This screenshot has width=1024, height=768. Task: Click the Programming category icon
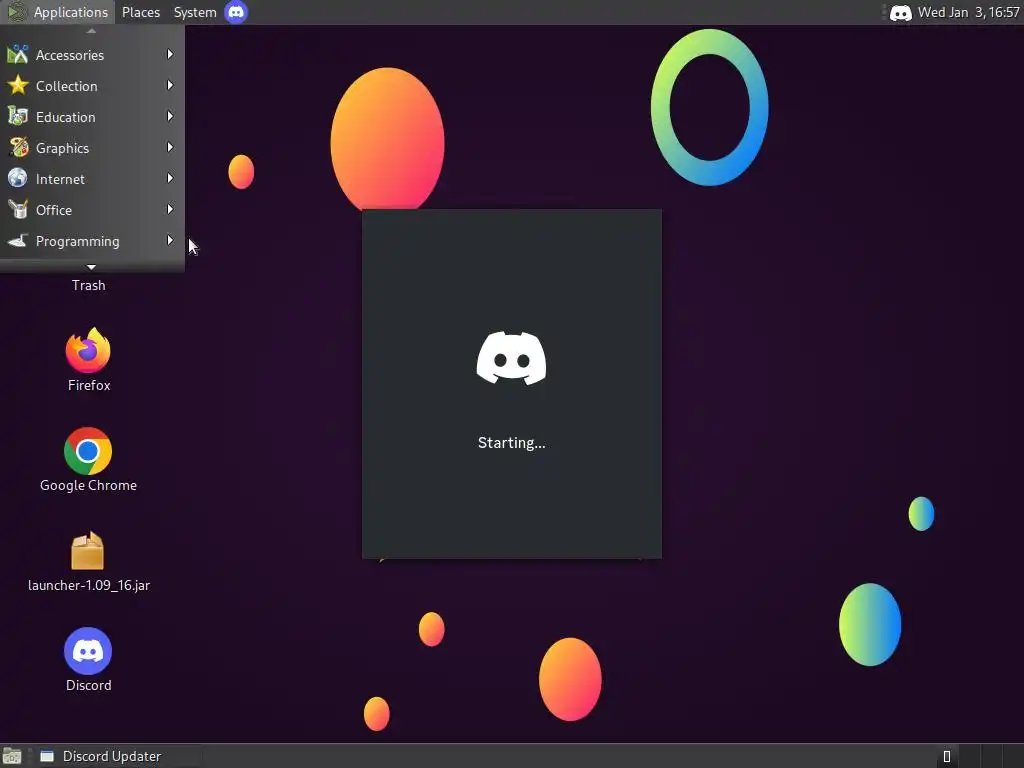(x=18, y=240)
